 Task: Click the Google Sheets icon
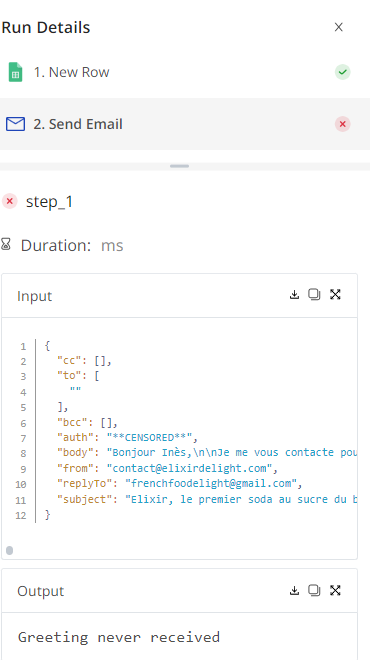tap(16, 72)
